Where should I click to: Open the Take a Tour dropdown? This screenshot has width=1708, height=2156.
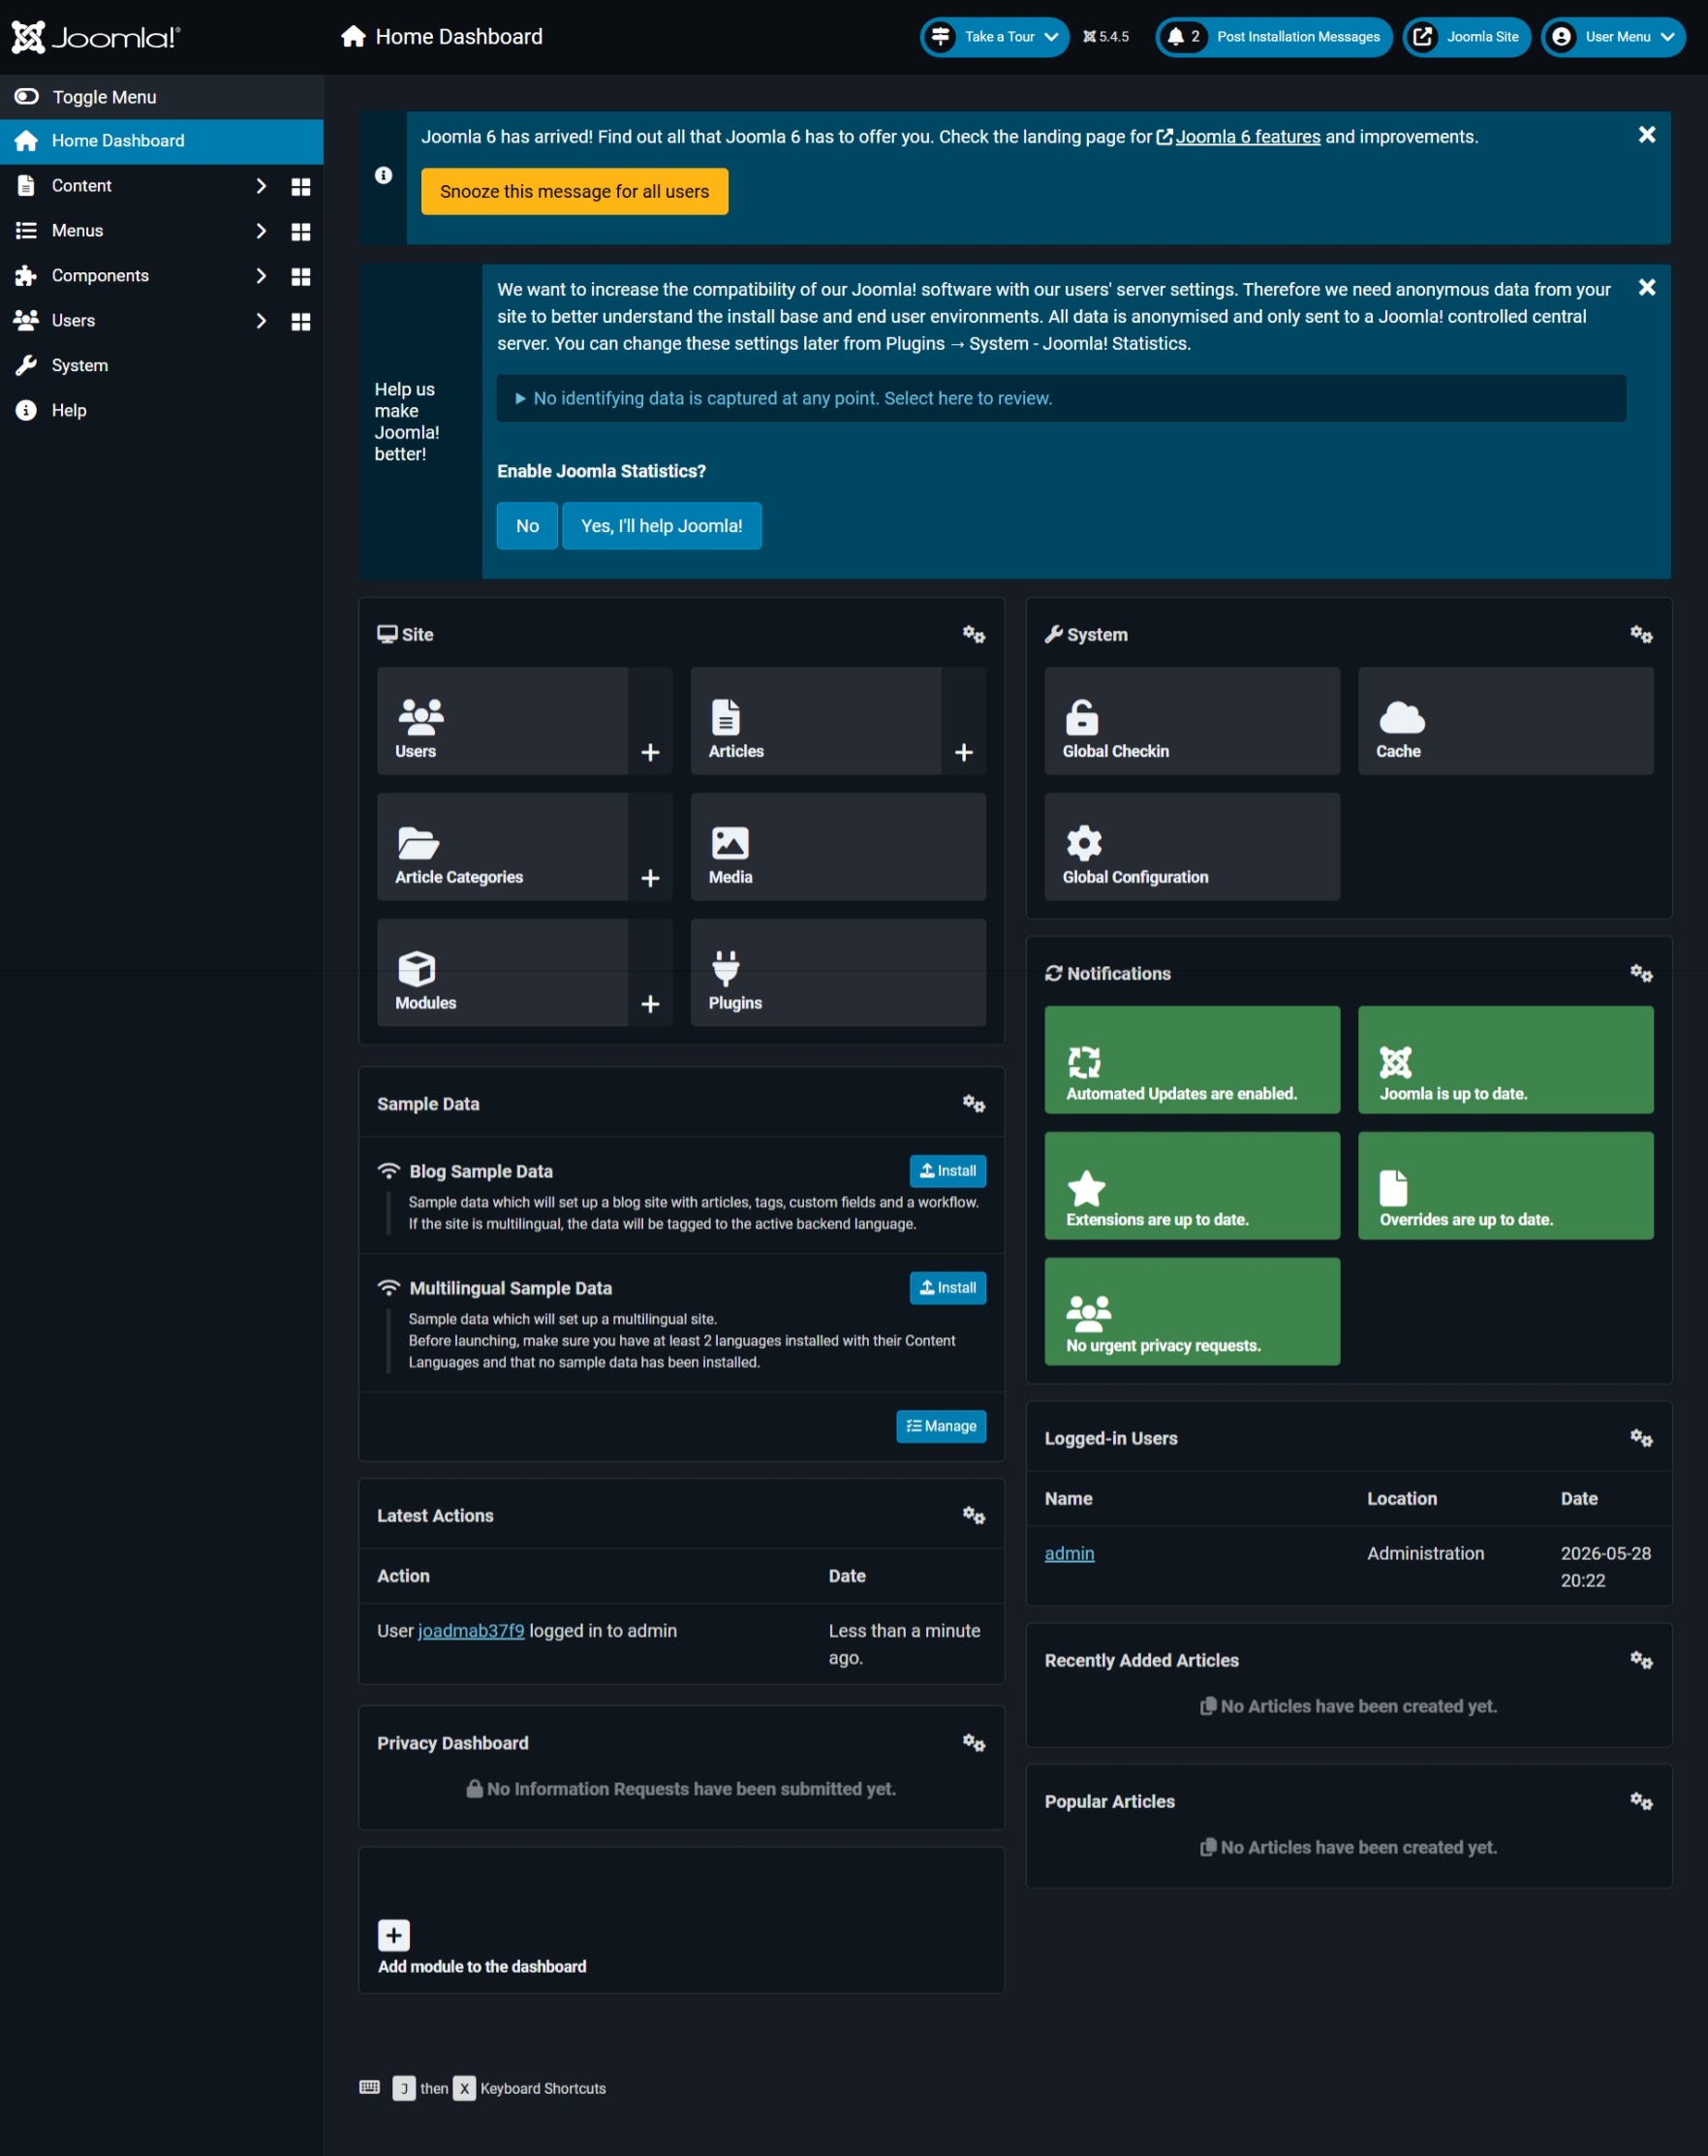point(995,37)
